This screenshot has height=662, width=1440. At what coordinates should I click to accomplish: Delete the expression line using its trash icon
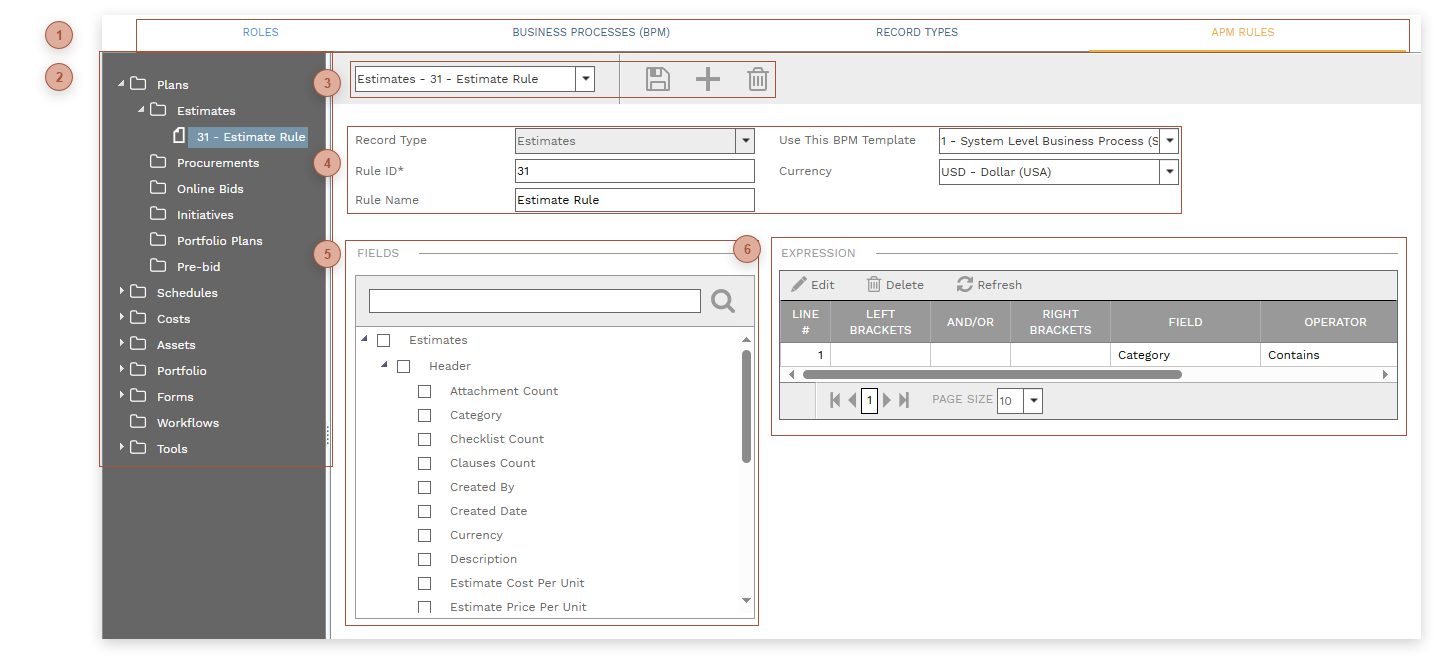(x=894, y=284)
